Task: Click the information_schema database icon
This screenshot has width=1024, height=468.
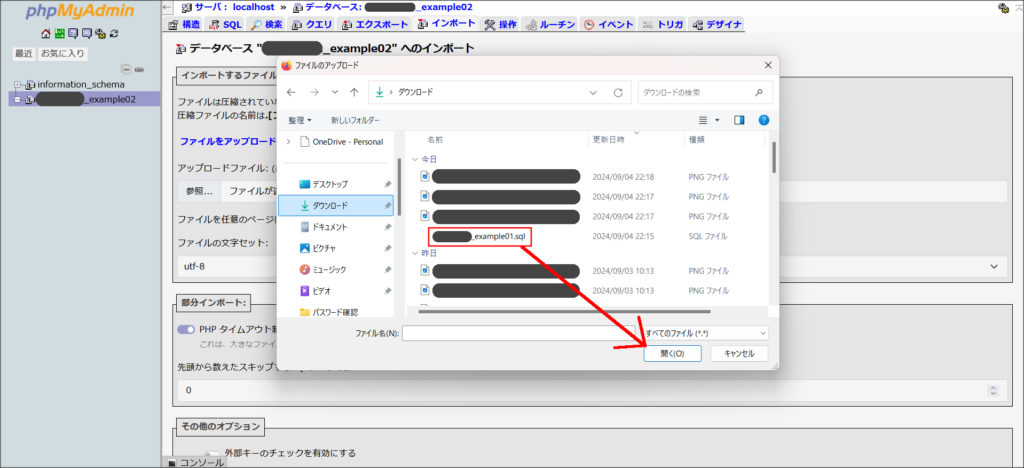Action: [31, 84]
